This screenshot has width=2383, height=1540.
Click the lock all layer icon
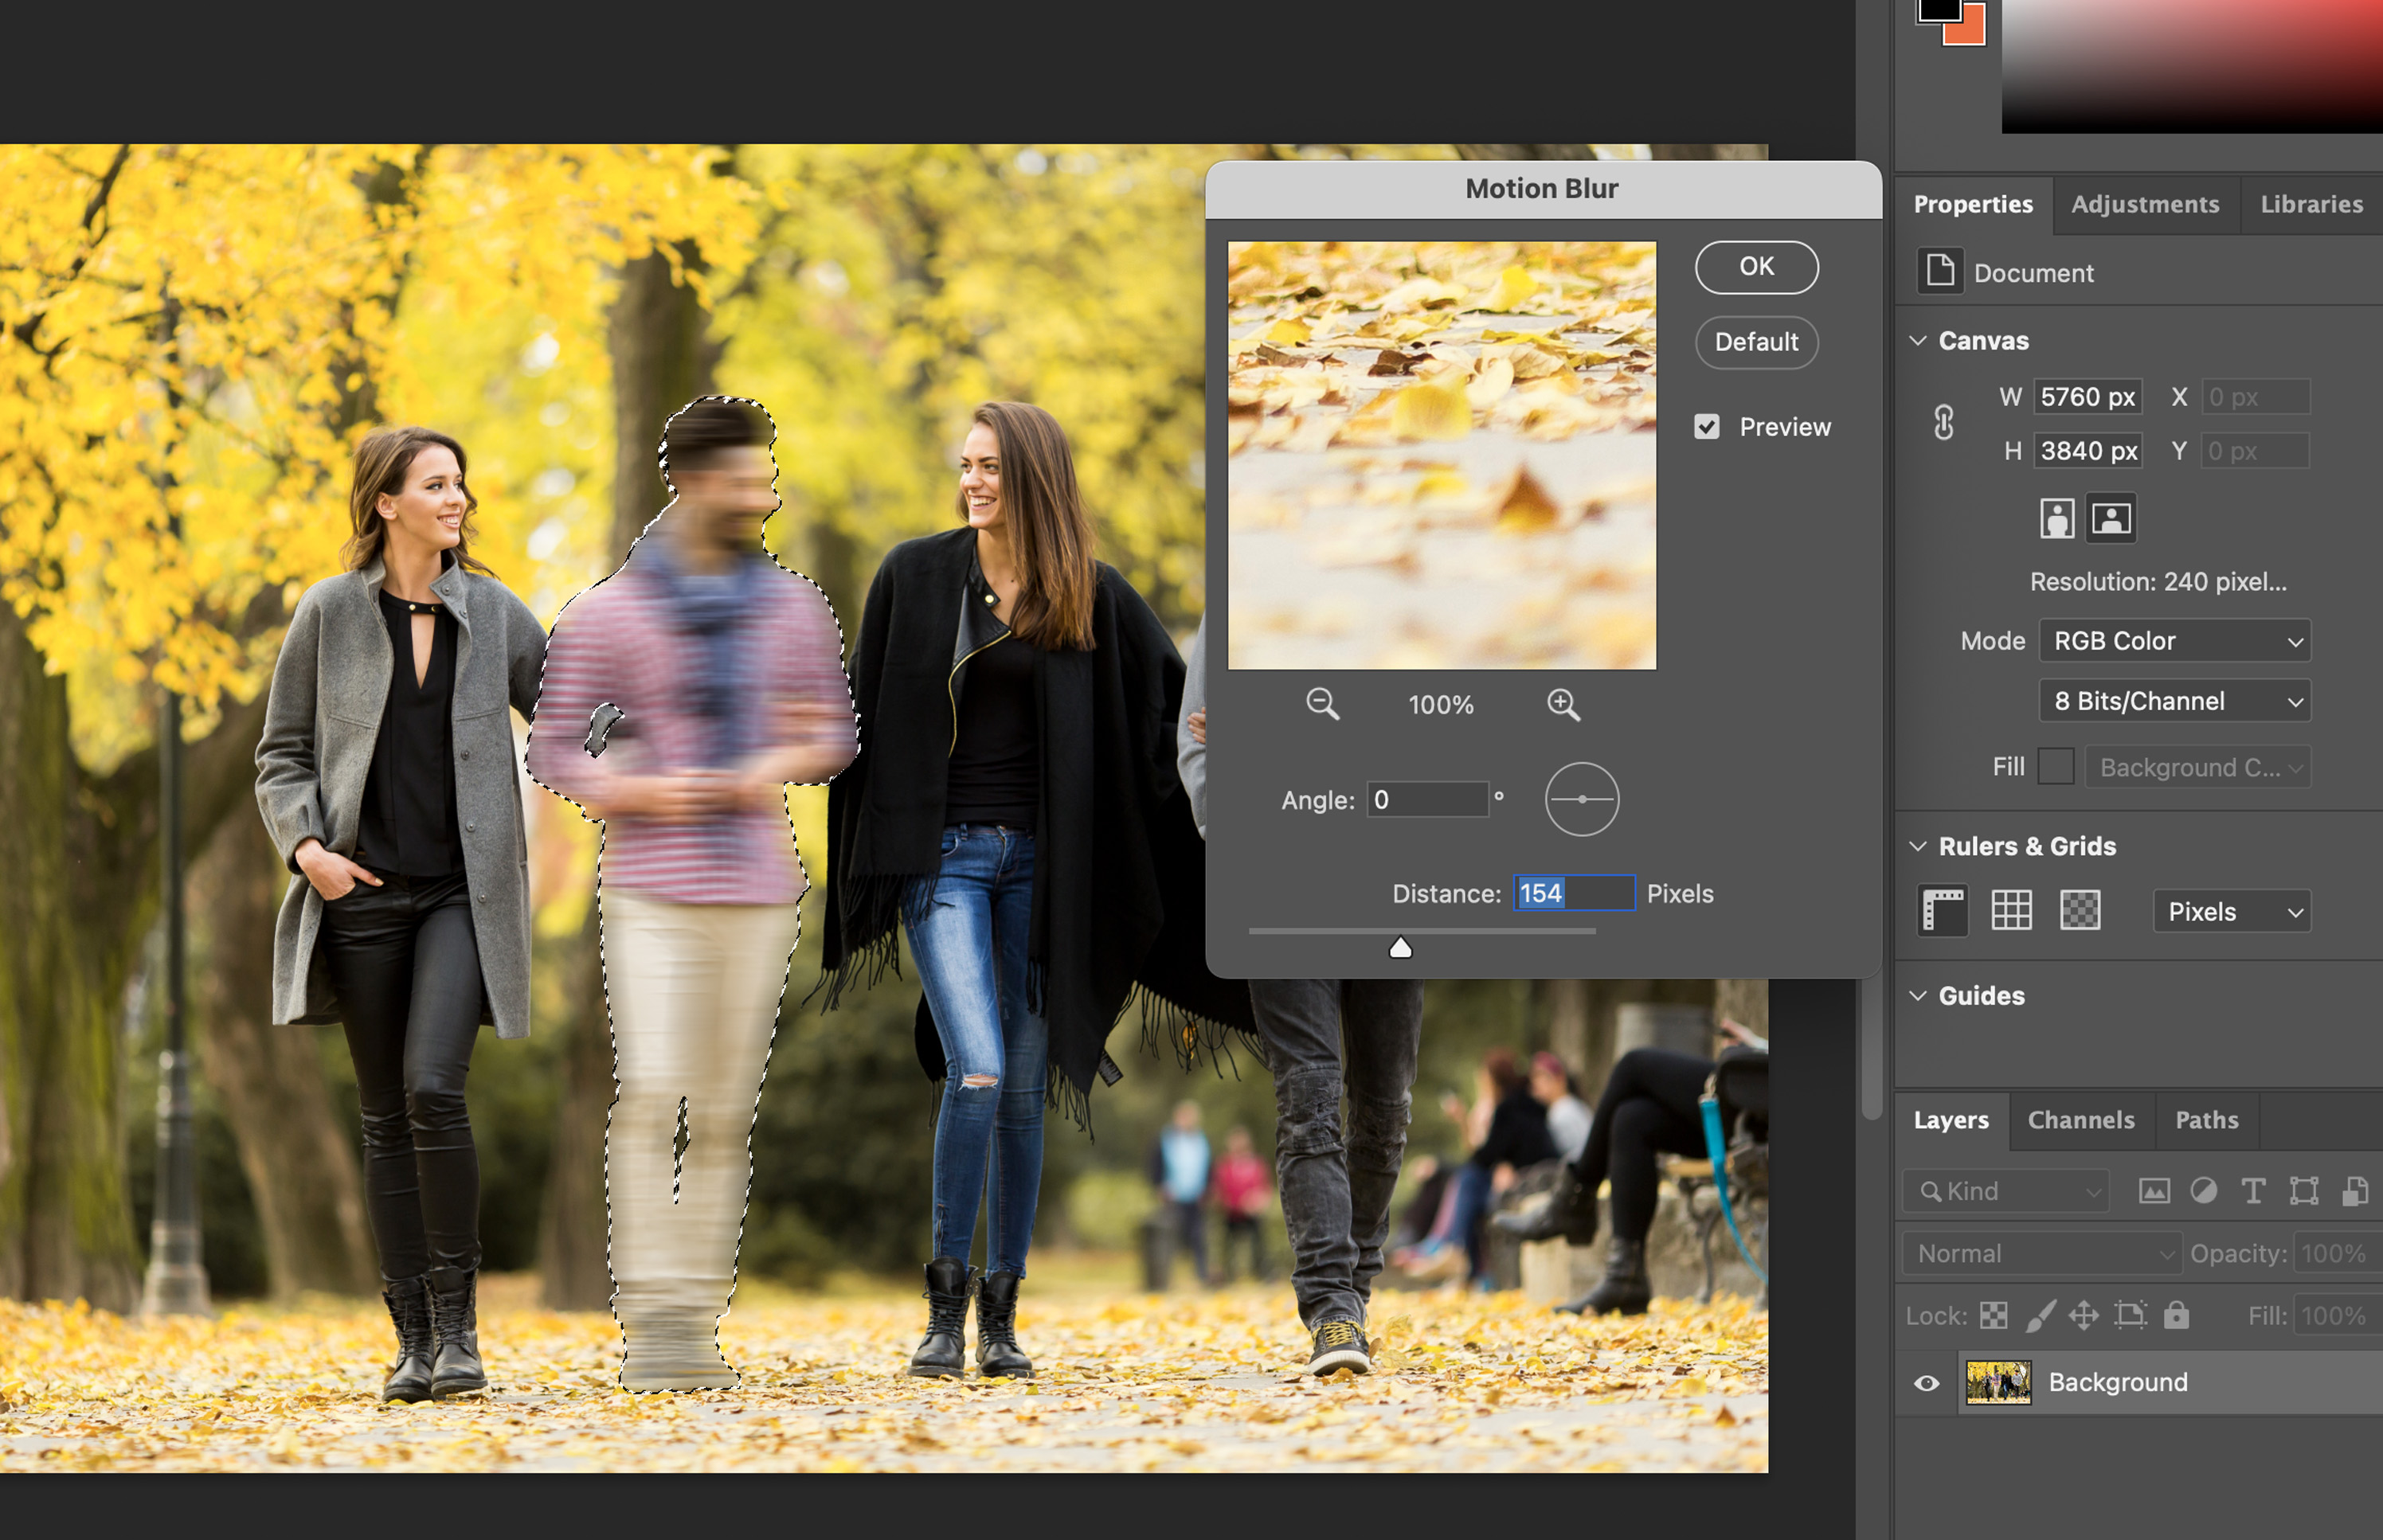click(x=2176, y=1315)
